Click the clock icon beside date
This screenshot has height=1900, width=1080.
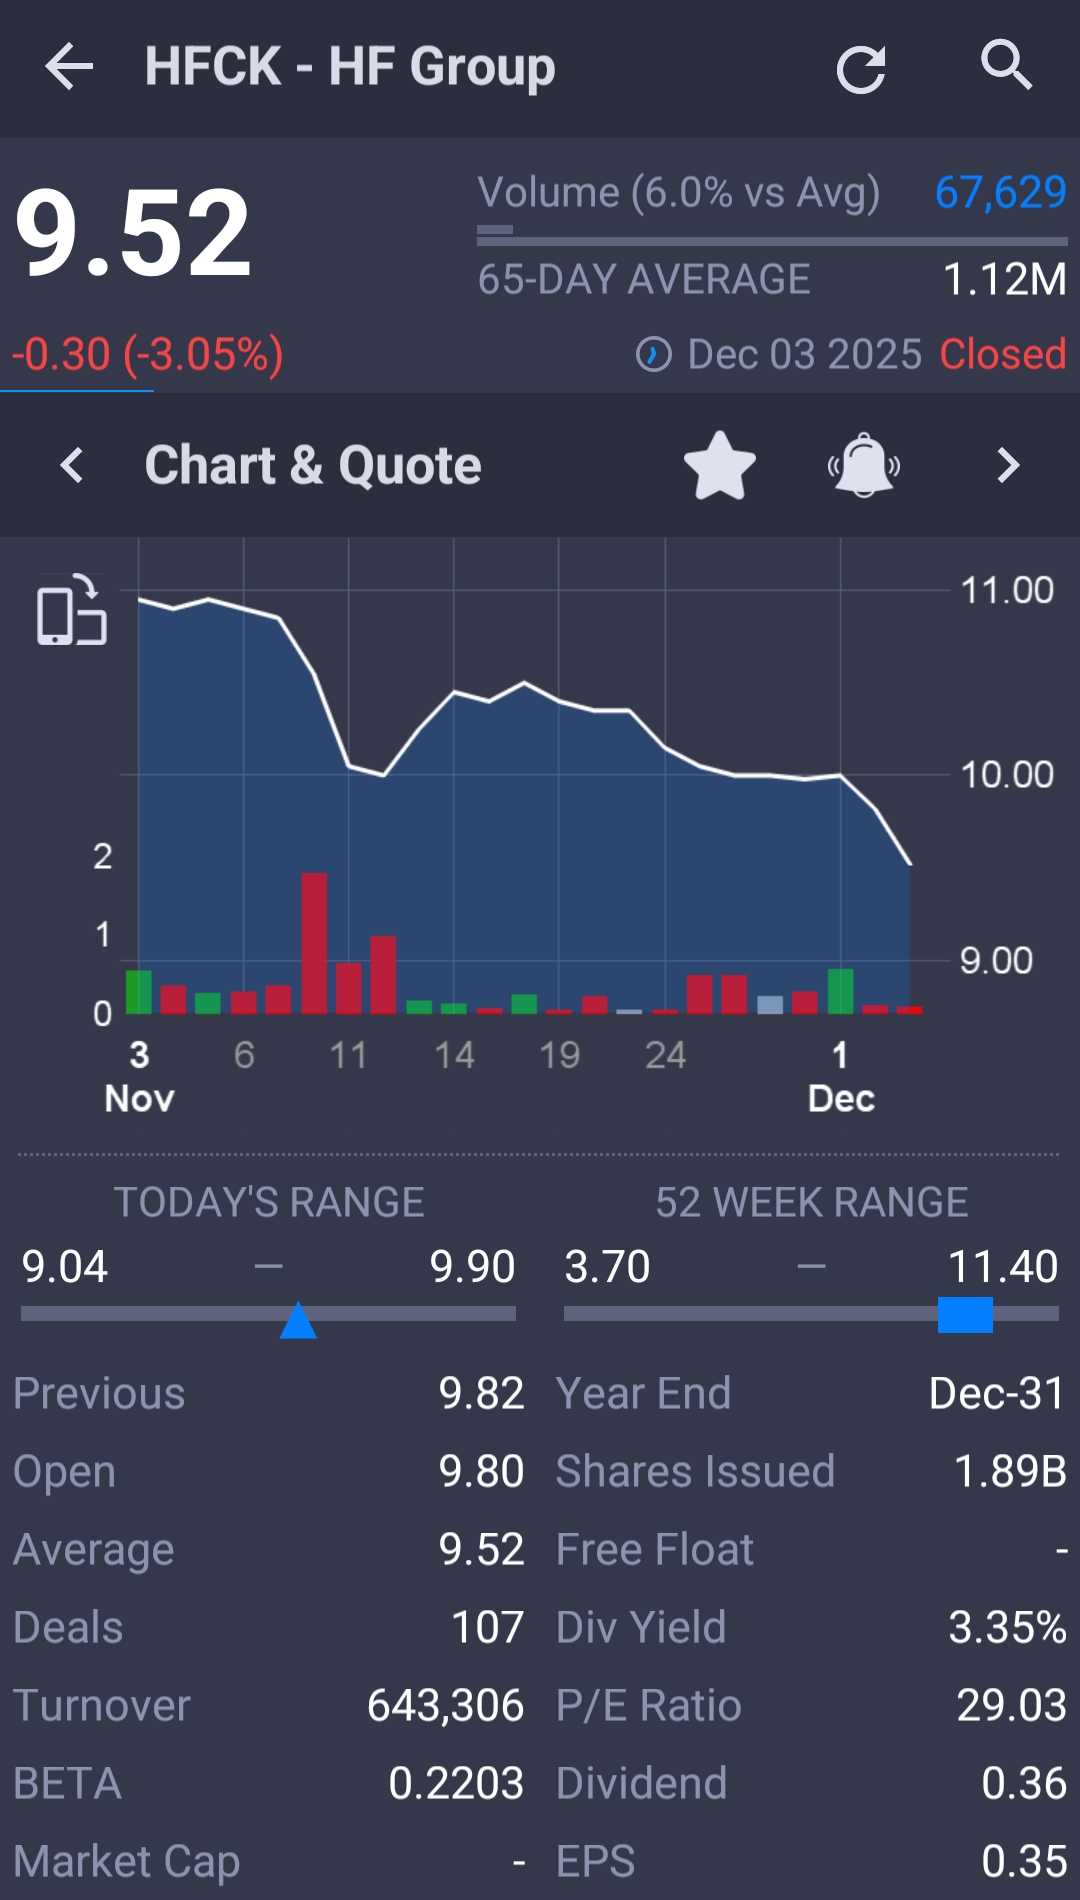[654, 354]
